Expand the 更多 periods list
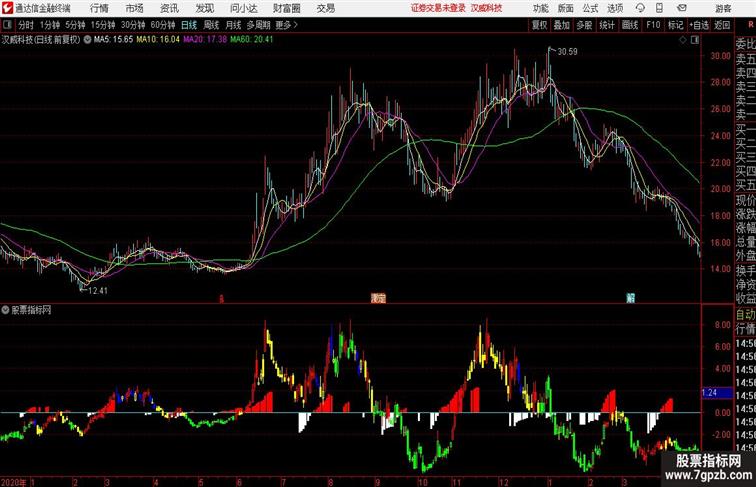The width and height of the screenshot is (756, 487). tap(286, 25)
